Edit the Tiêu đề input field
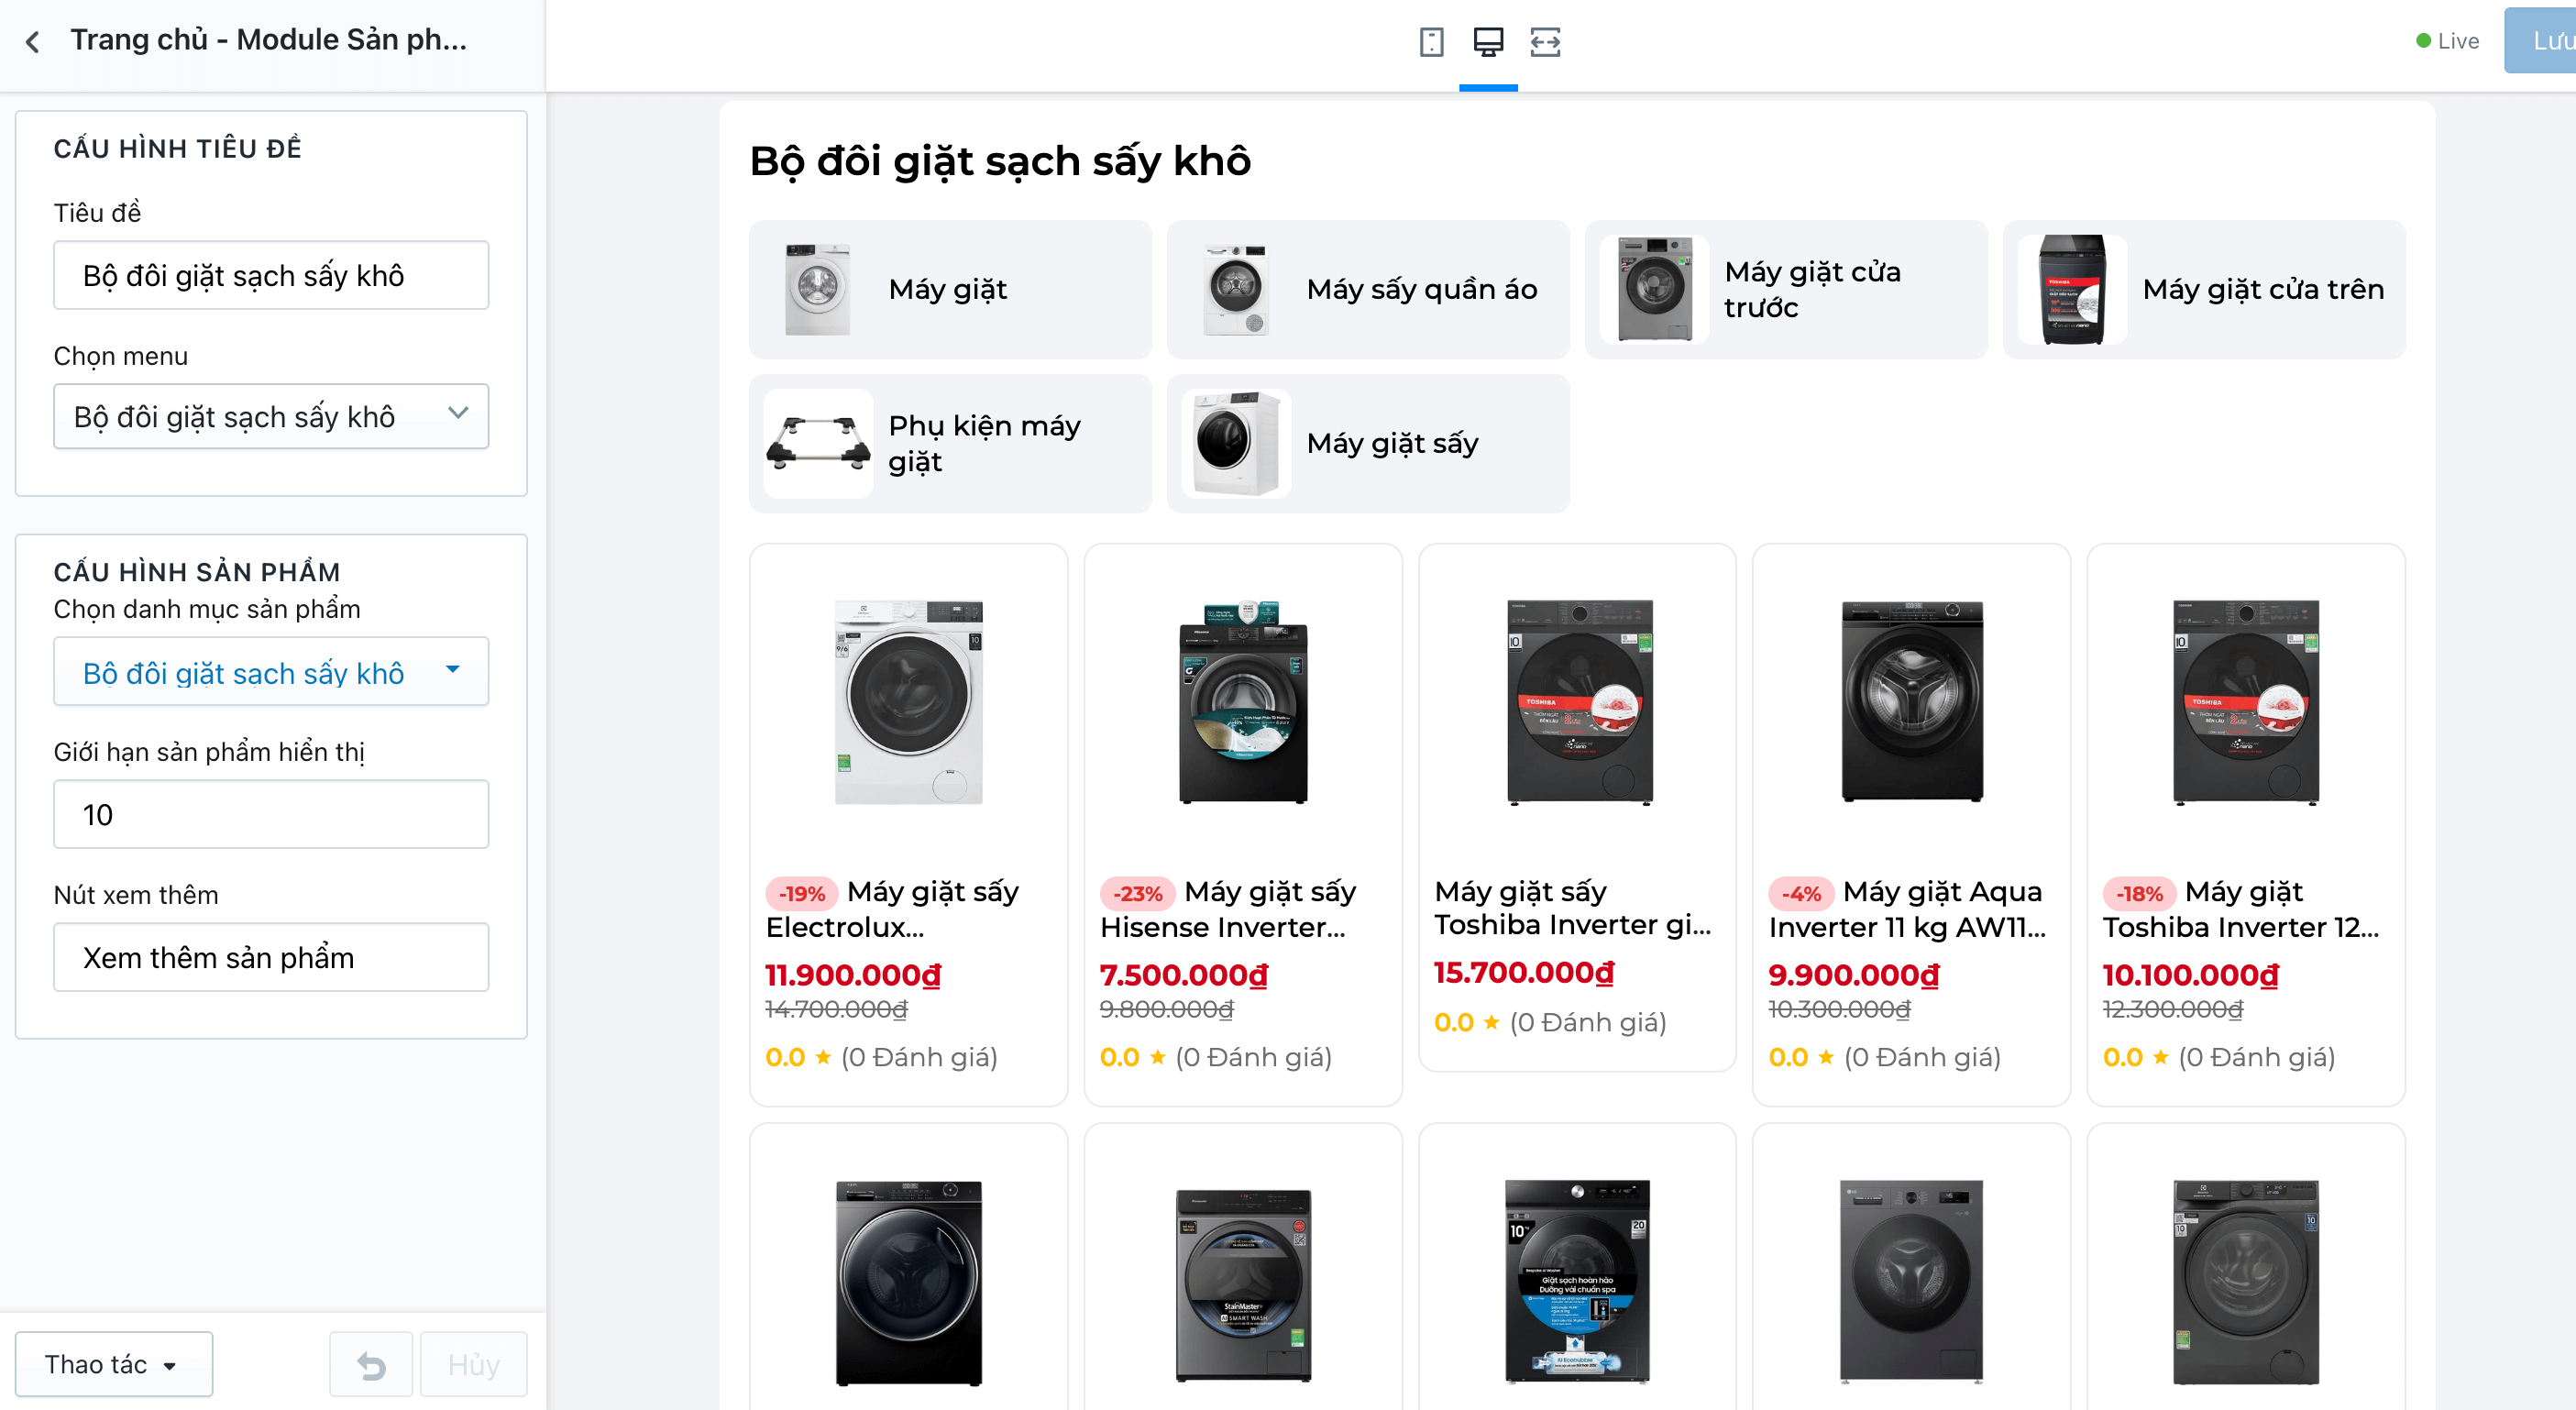The image size is (2576, 1410). [271, 275]
